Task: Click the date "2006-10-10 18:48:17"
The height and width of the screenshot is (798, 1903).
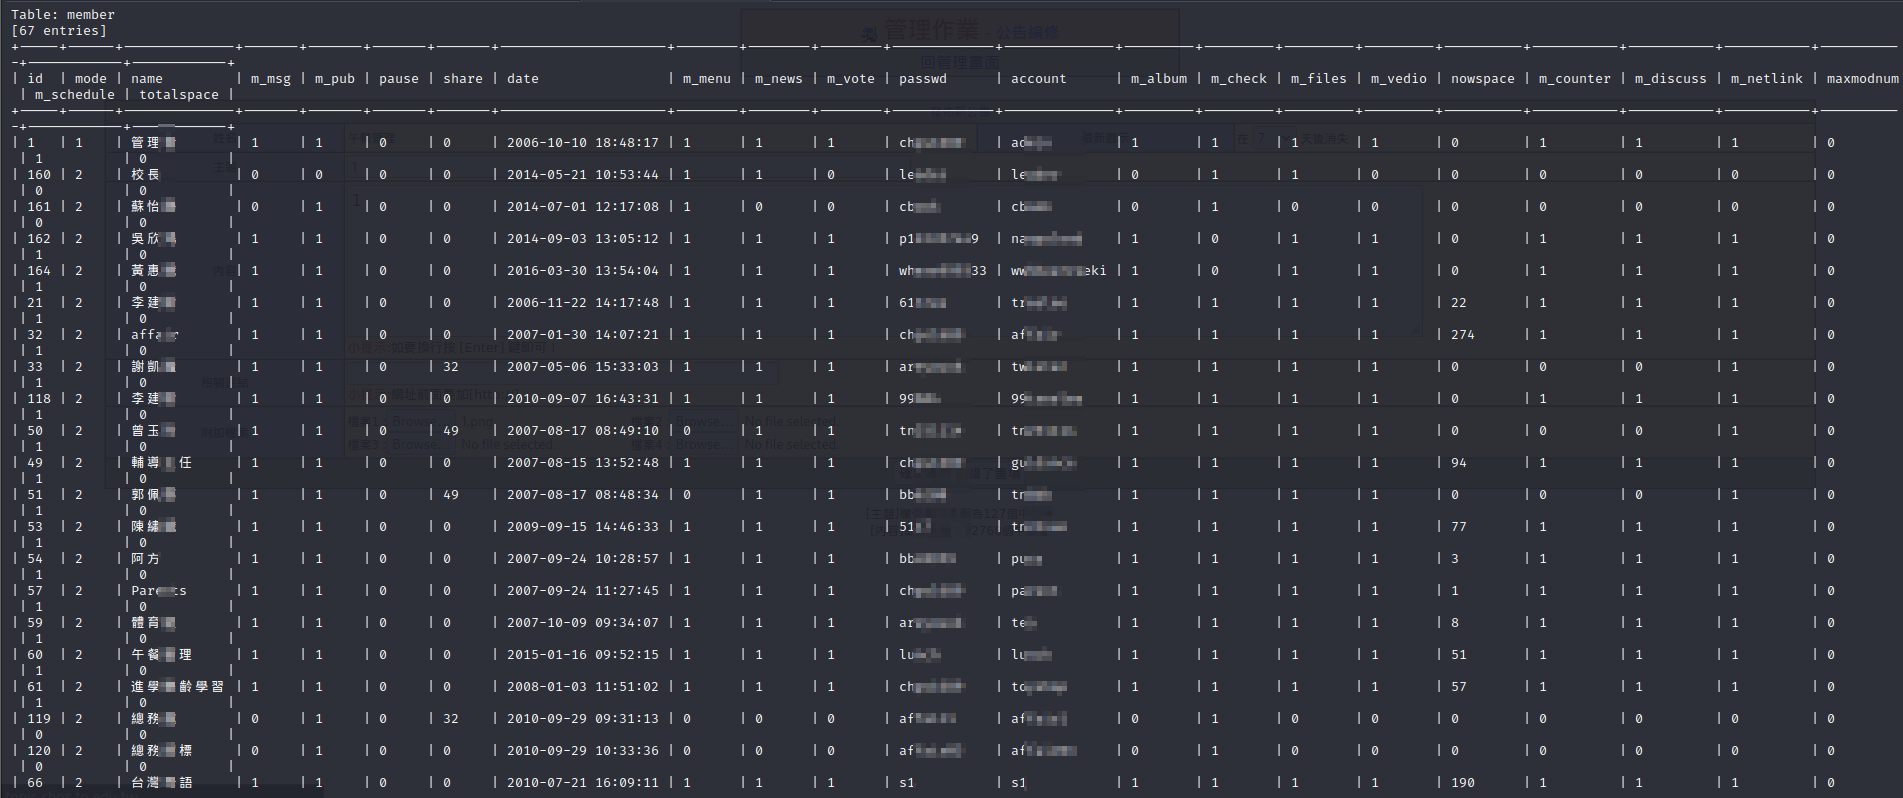Action: point(583,143)
